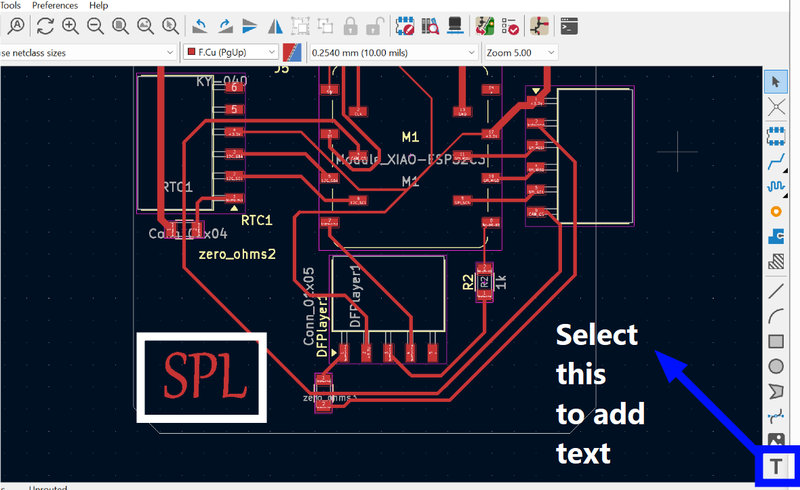This screenshot has height=490, width=800.
Task: Click the Module_XIAO-ESP32C3 label
Action: pyautogui.click(x=409, y=160)
